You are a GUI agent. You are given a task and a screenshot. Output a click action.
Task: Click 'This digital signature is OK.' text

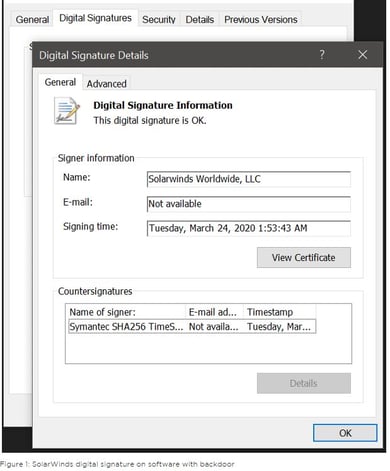[x=150, y=120]
